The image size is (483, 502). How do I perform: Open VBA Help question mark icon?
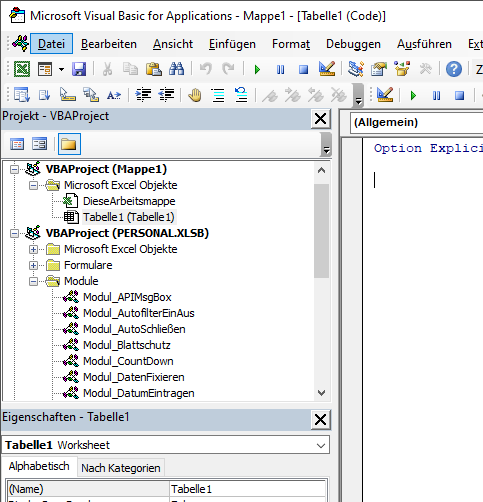[x=454, y=69]
